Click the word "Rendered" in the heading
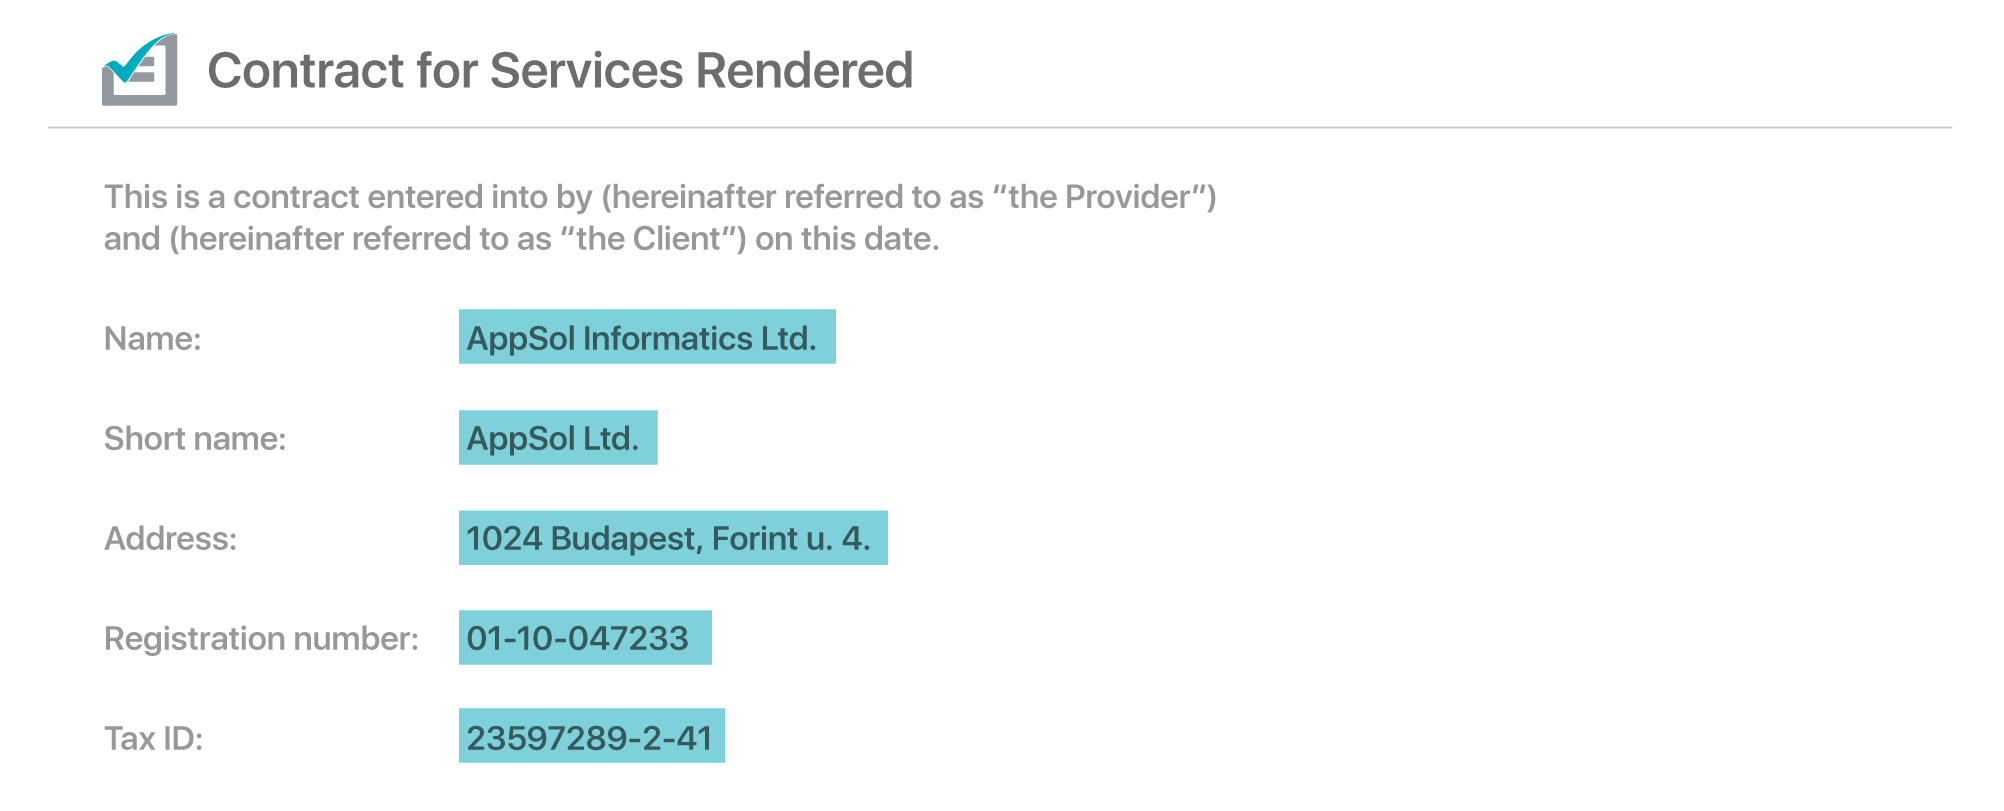 (804, 71)
